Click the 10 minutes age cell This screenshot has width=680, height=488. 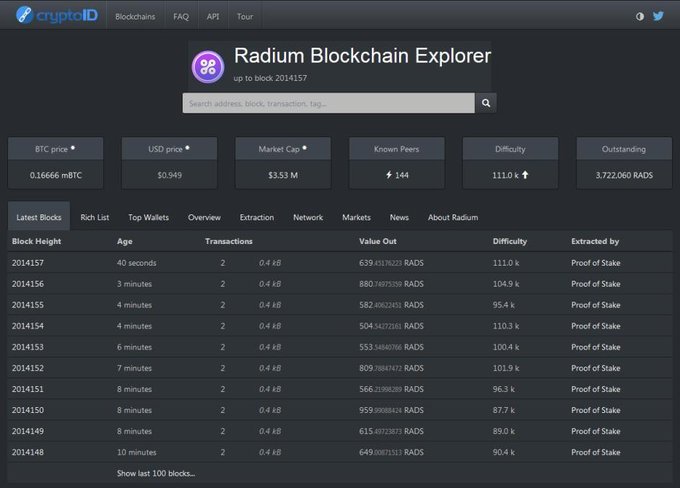pos(136,452)
